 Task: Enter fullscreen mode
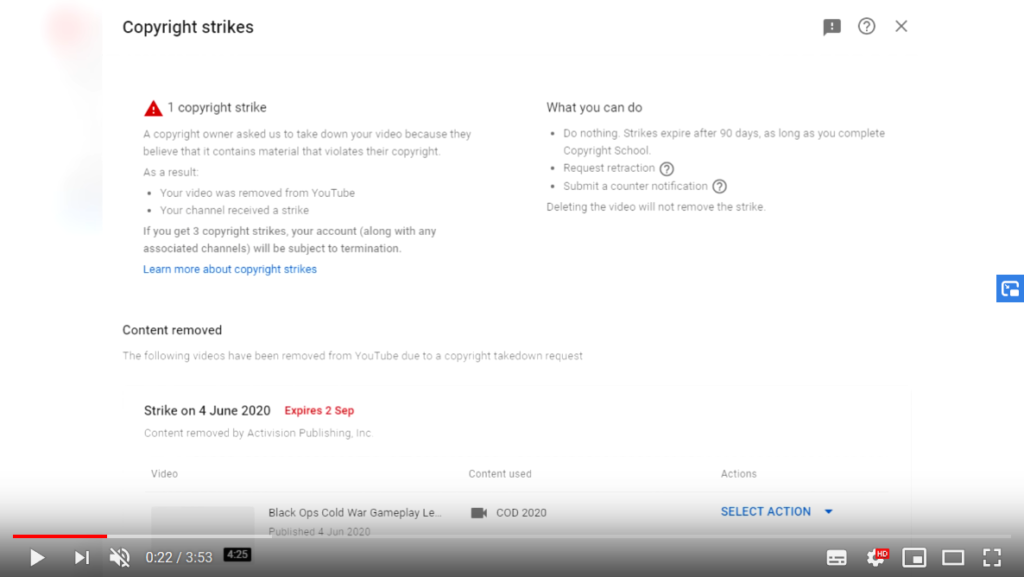(992, 557)
